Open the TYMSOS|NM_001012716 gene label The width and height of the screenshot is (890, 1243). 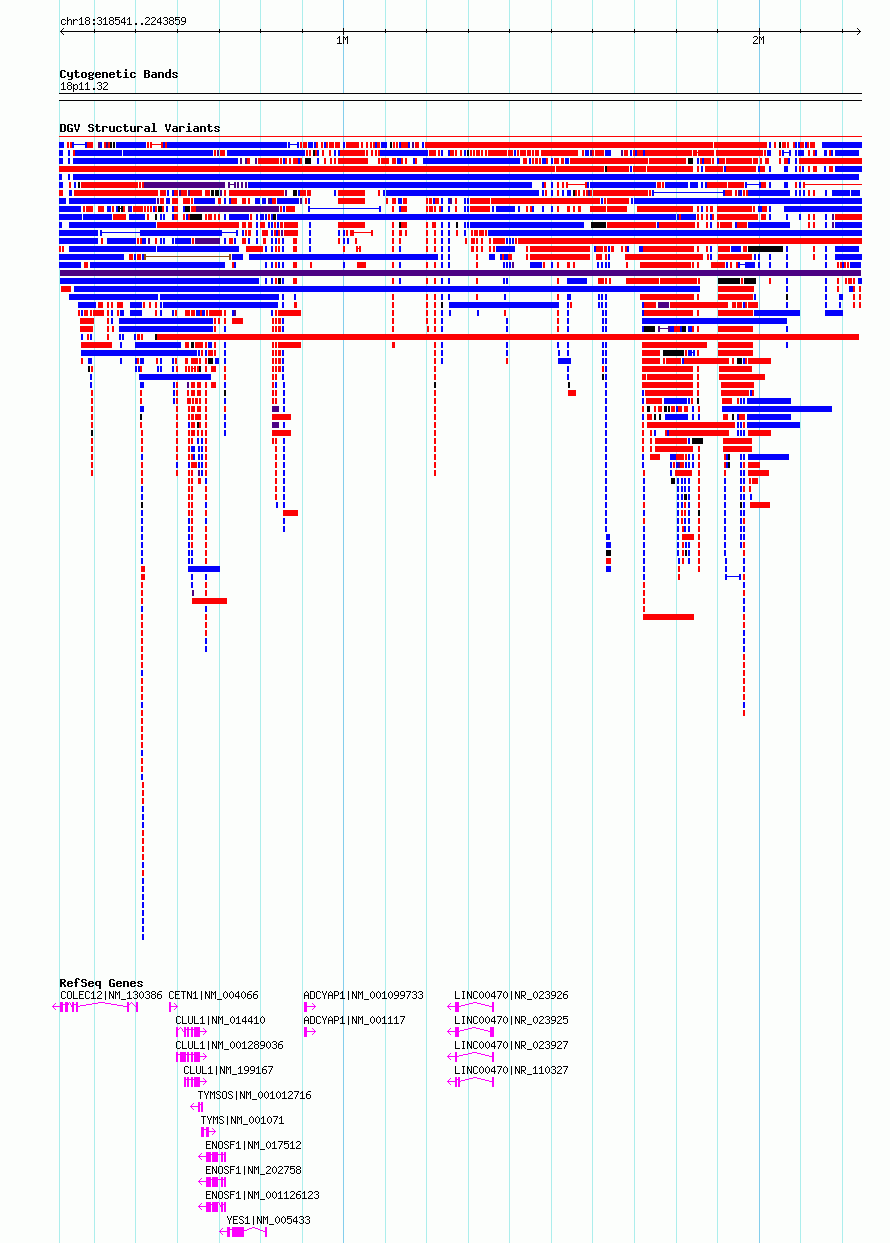[254, 1095]
